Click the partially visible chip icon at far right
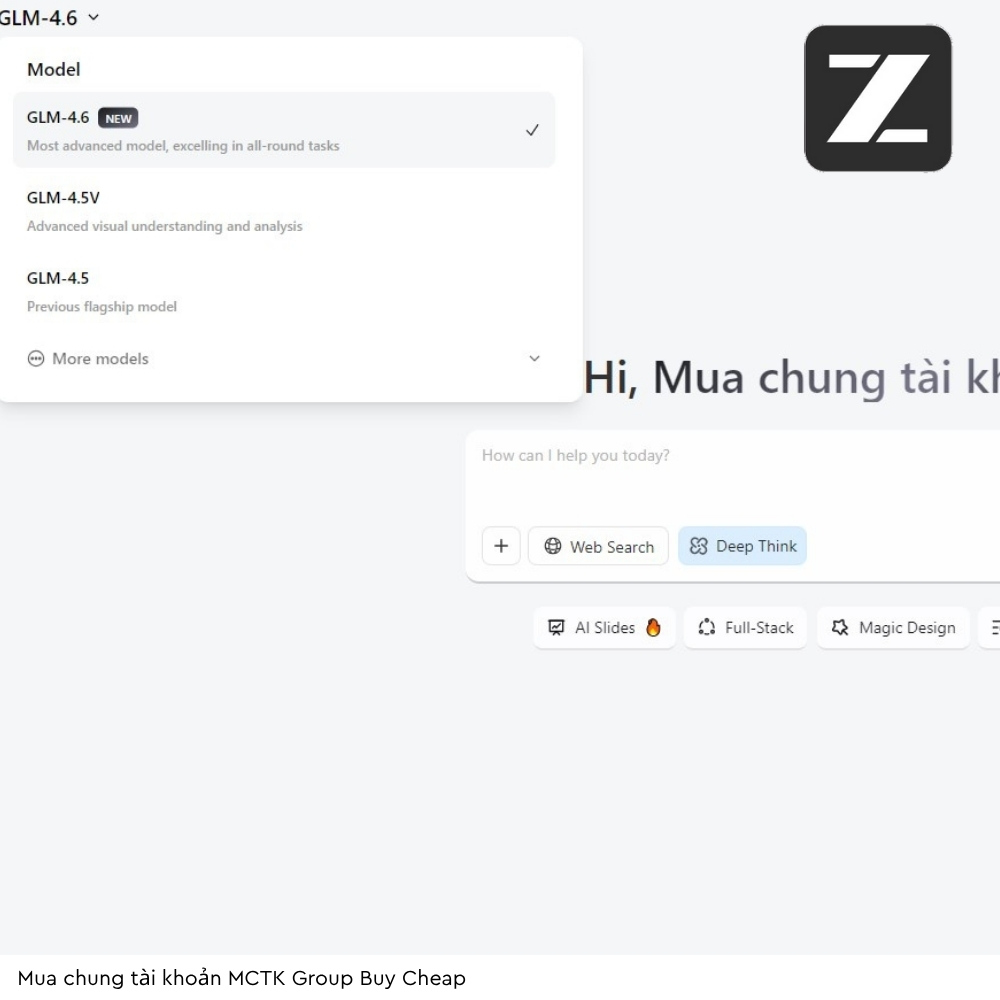 993,627
